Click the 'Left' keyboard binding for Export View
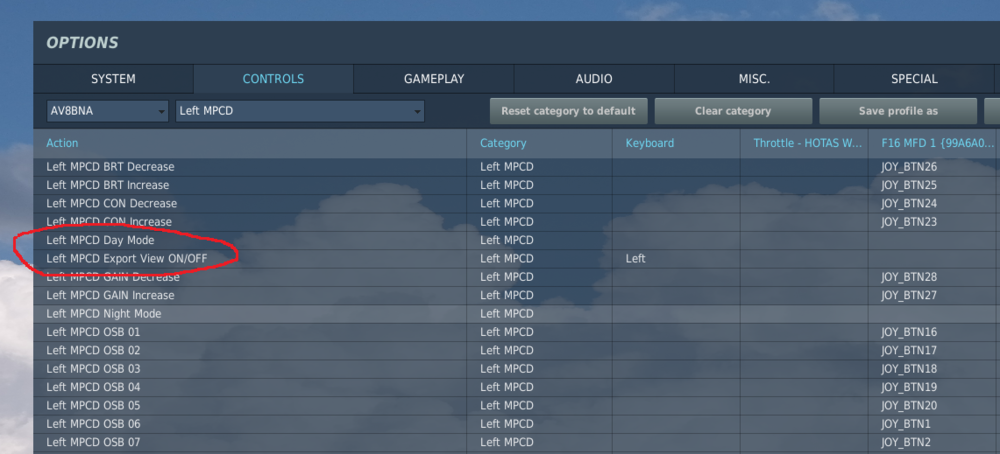The height and width of the screenshot is (454, 1000). [x=677, y=259]
